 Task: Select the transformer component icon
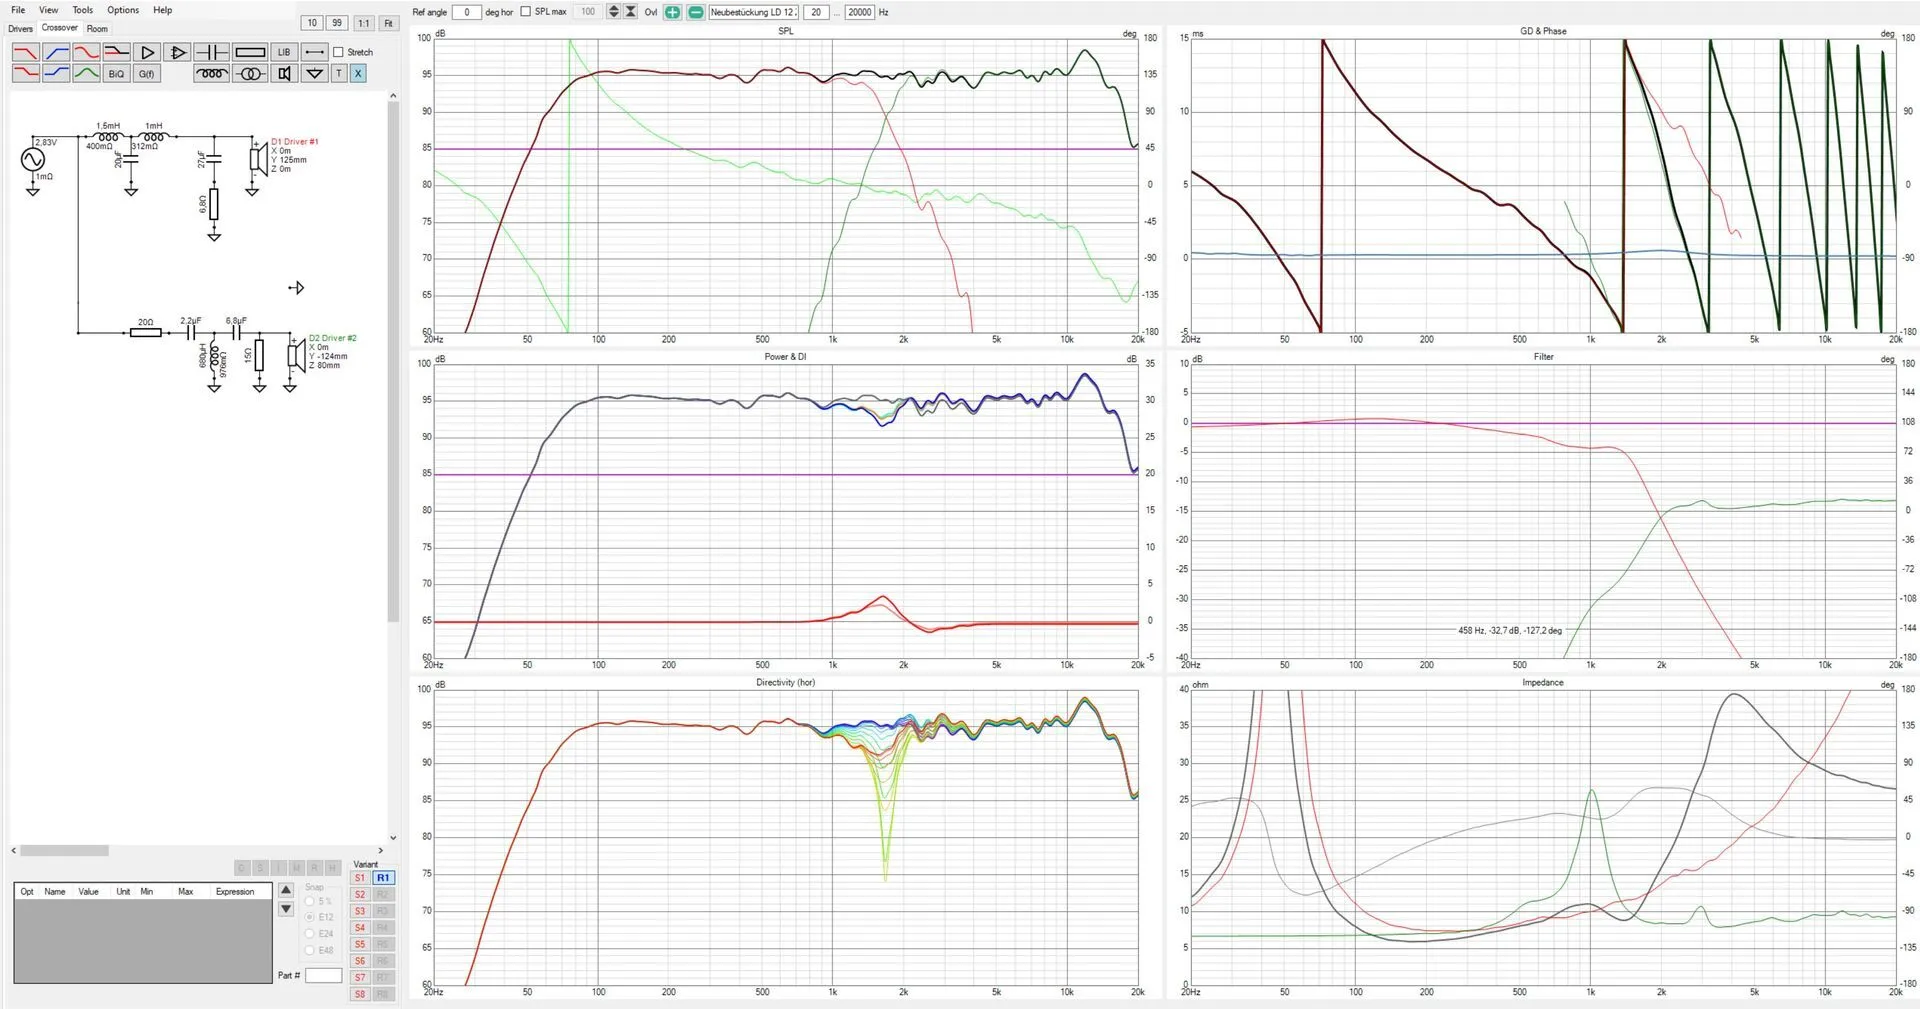[x=250, y=73]
